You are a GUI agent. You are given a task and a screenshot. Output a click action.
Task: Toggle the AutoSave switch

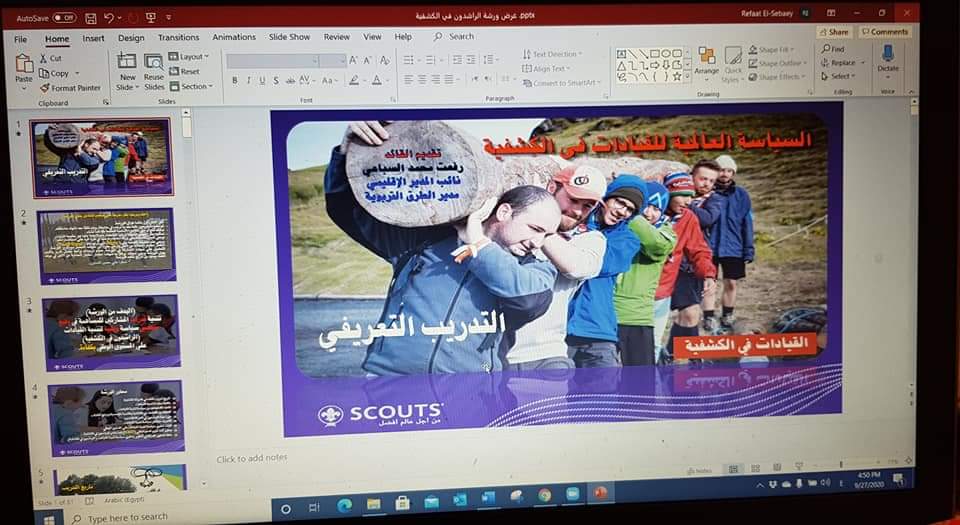63,18
